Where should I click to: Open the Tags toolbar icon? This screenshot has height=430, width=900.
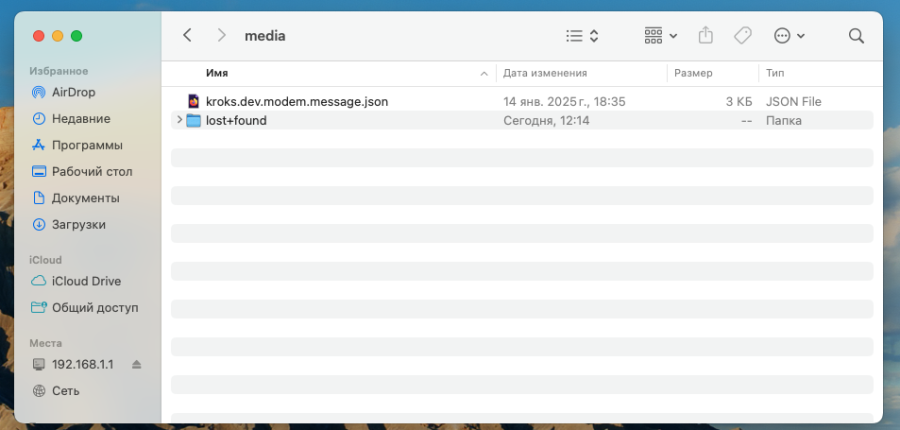742,35
